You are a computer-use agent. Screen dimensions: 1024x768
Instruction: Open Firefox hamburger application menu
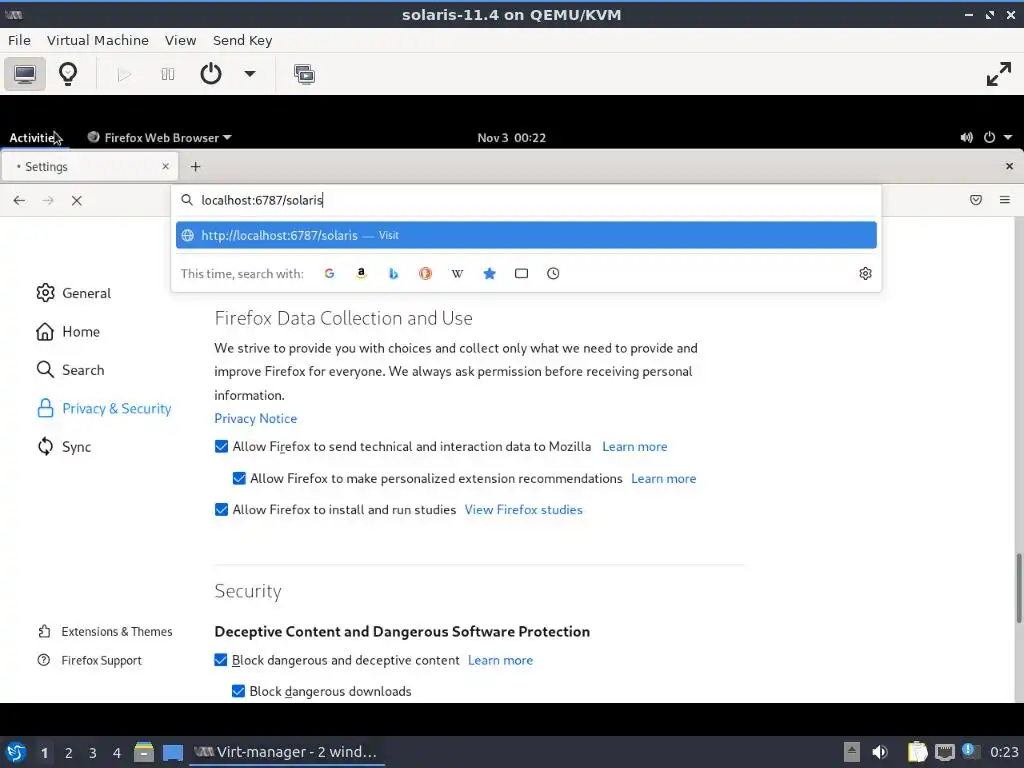tap(1004, 200)
